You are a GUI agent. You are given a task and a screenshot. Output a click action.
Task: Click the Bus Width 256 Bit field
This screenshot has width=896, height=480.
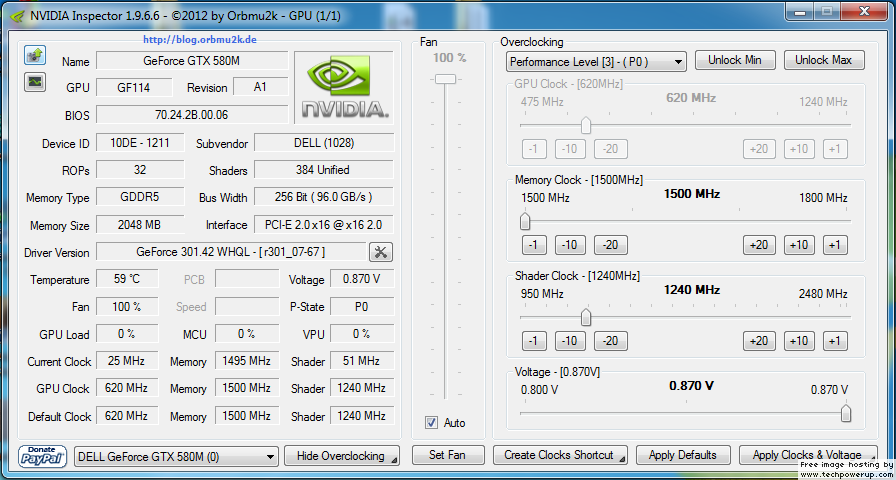324,197
